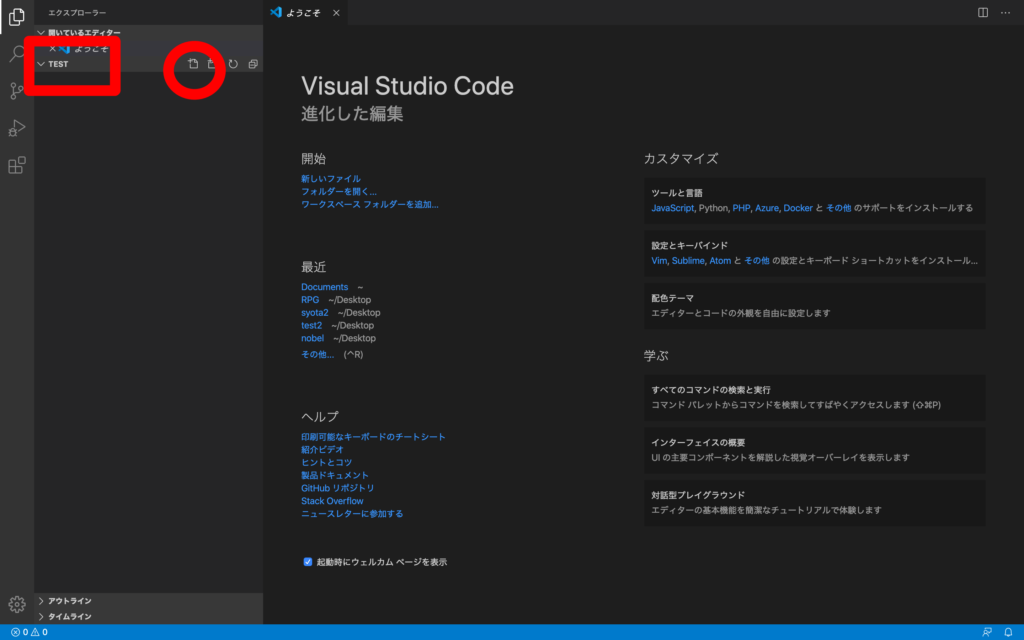Screen dimensions: 1024x640
Task: Open the Stack Overflow link
Action: (x=332, y=501)
